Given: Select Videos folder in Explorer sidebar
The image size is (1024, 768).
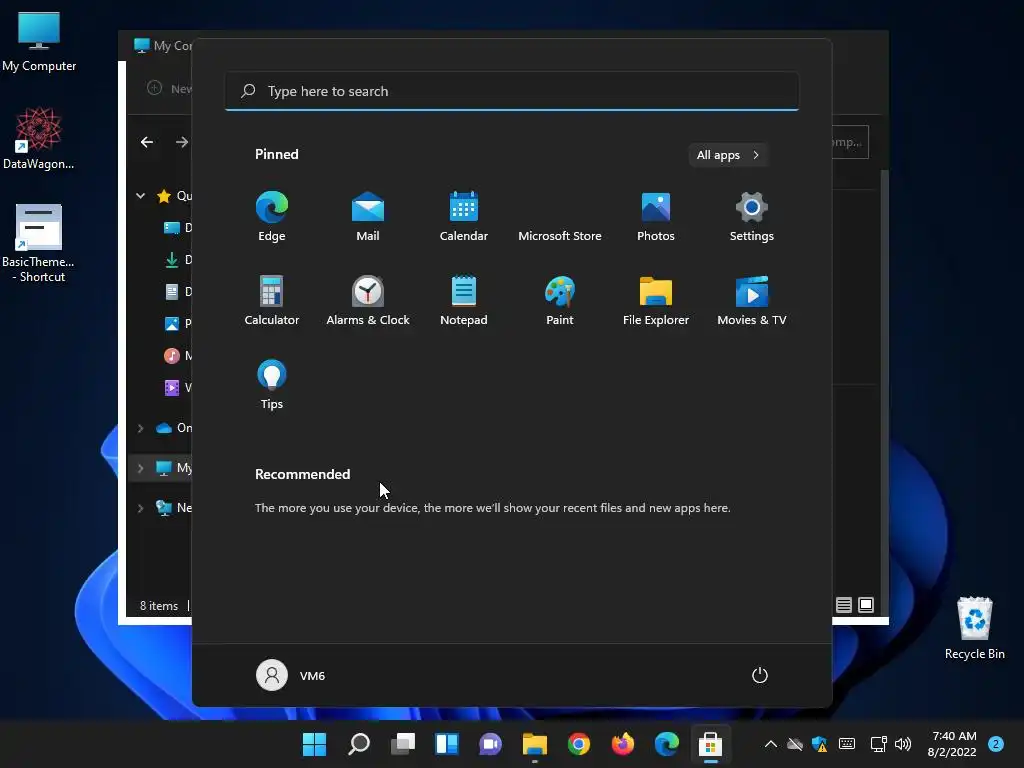Looking at the screenshot, I should click(176, 388).
